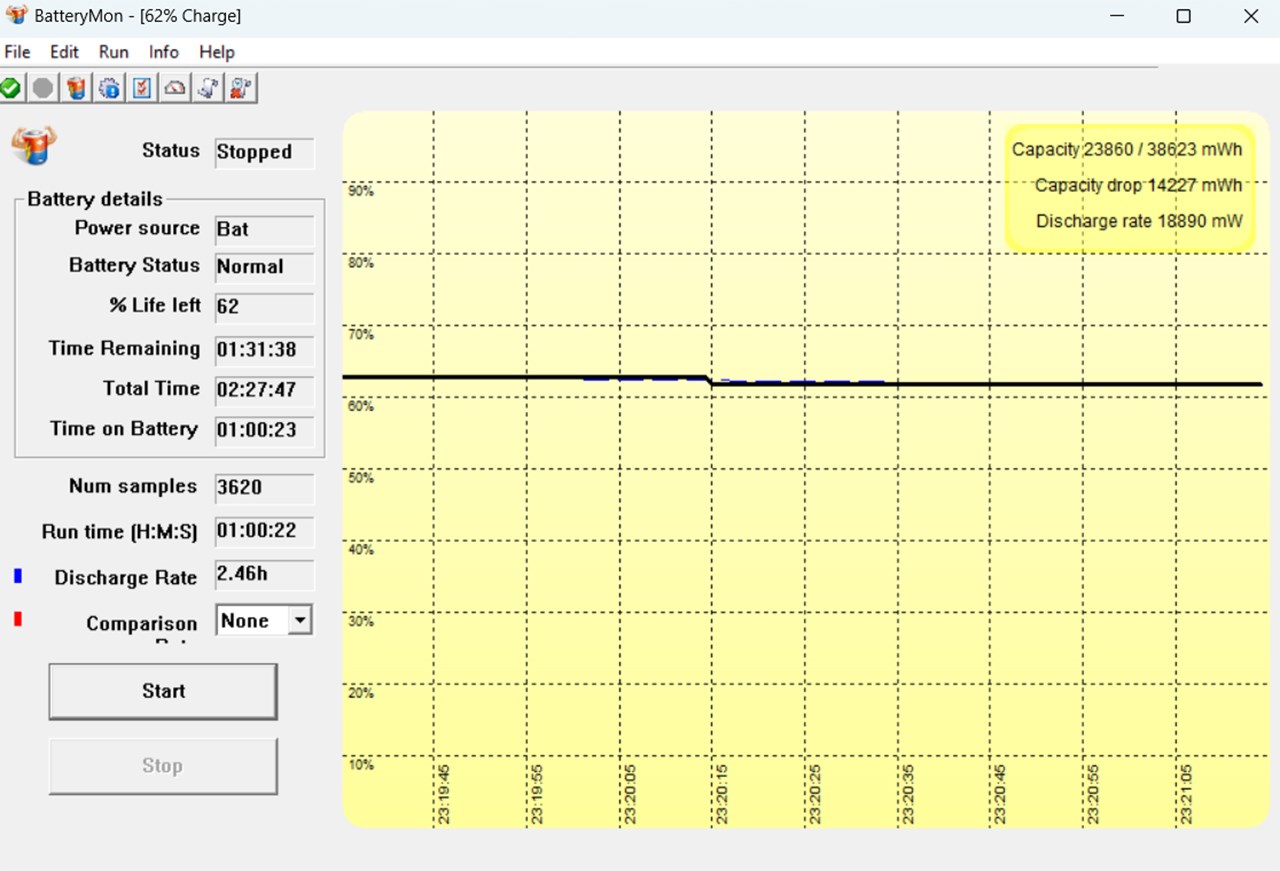This screenshot has height=871, width=1280.
Task: Click the battery logo beside the Status label
Action: point(35,146)
